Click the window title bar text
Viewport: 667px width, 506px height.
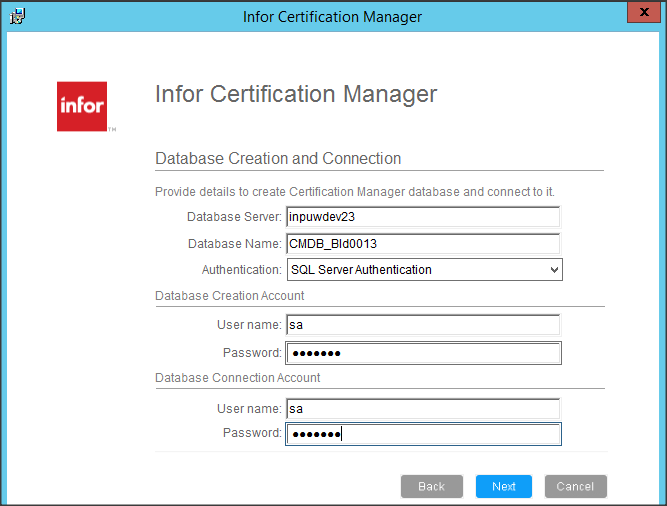pyautogui.click(x=333, y=17)
